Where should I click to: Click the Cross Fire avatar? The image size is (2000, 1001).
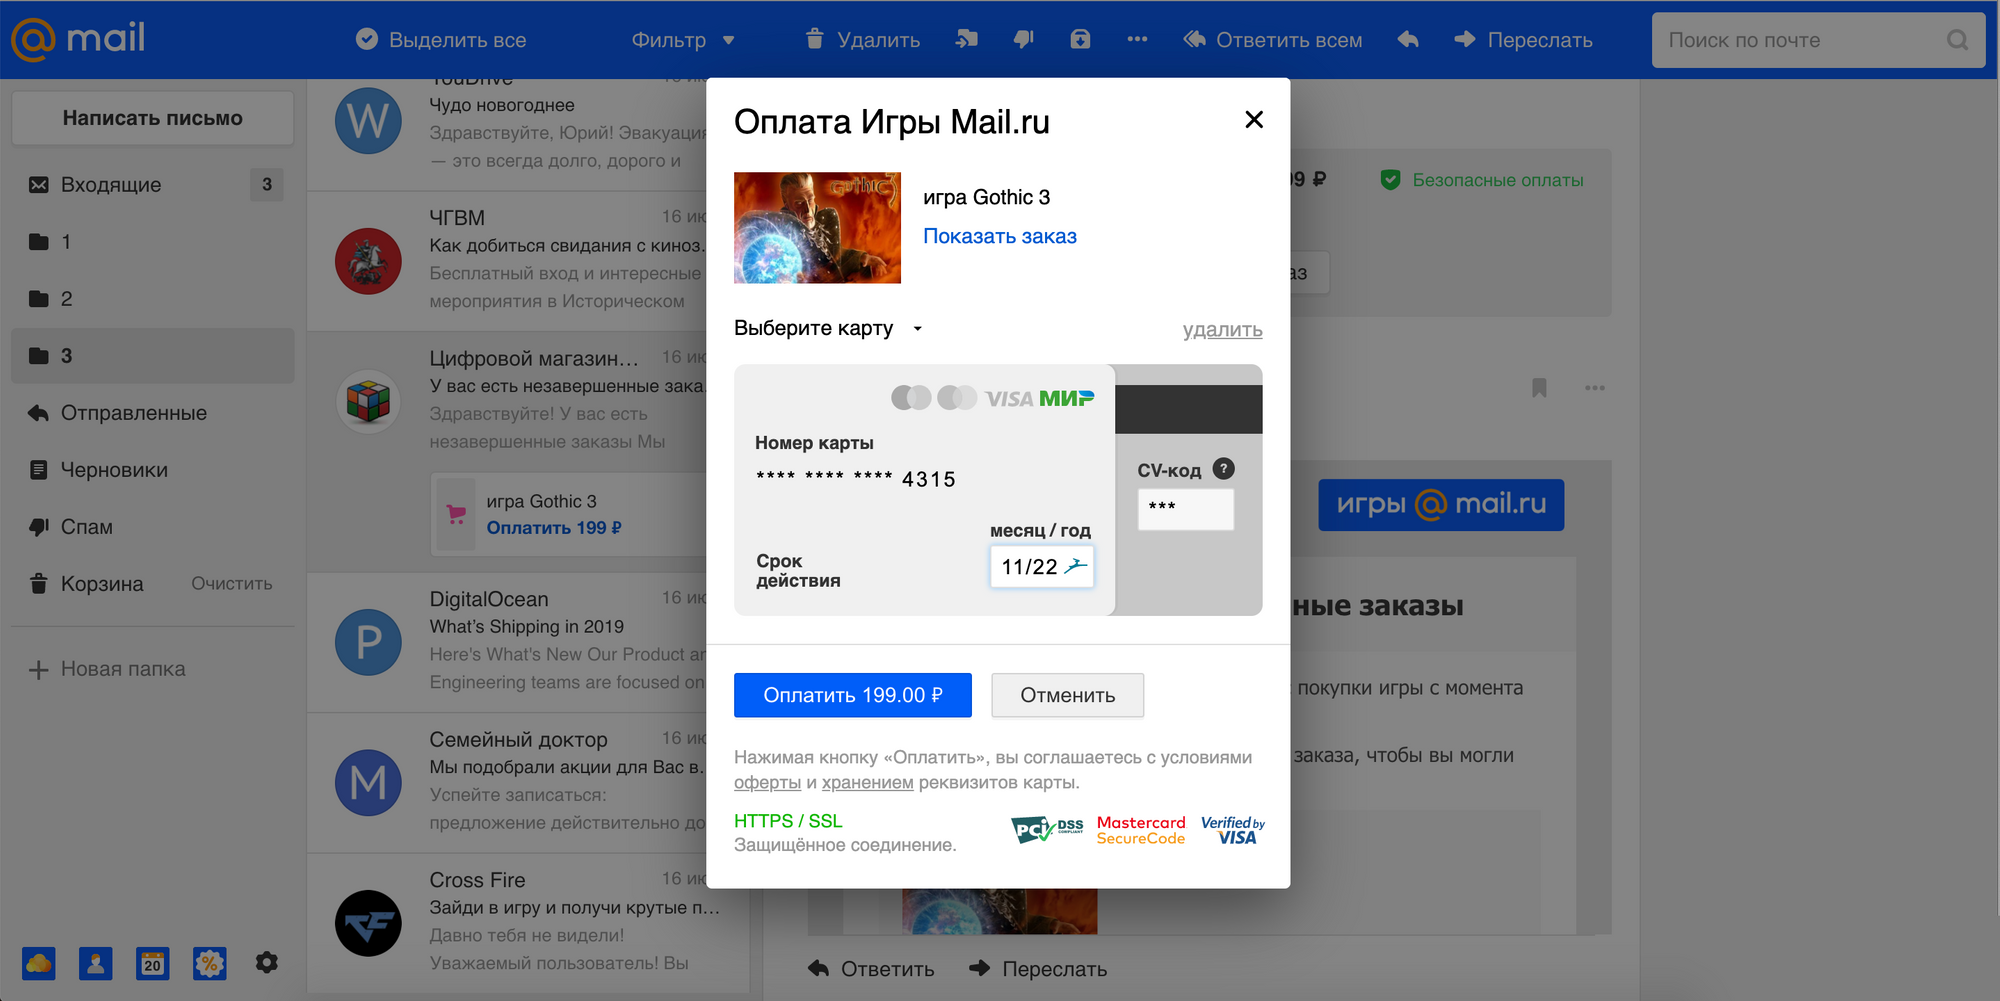click(x=368, y=923)
